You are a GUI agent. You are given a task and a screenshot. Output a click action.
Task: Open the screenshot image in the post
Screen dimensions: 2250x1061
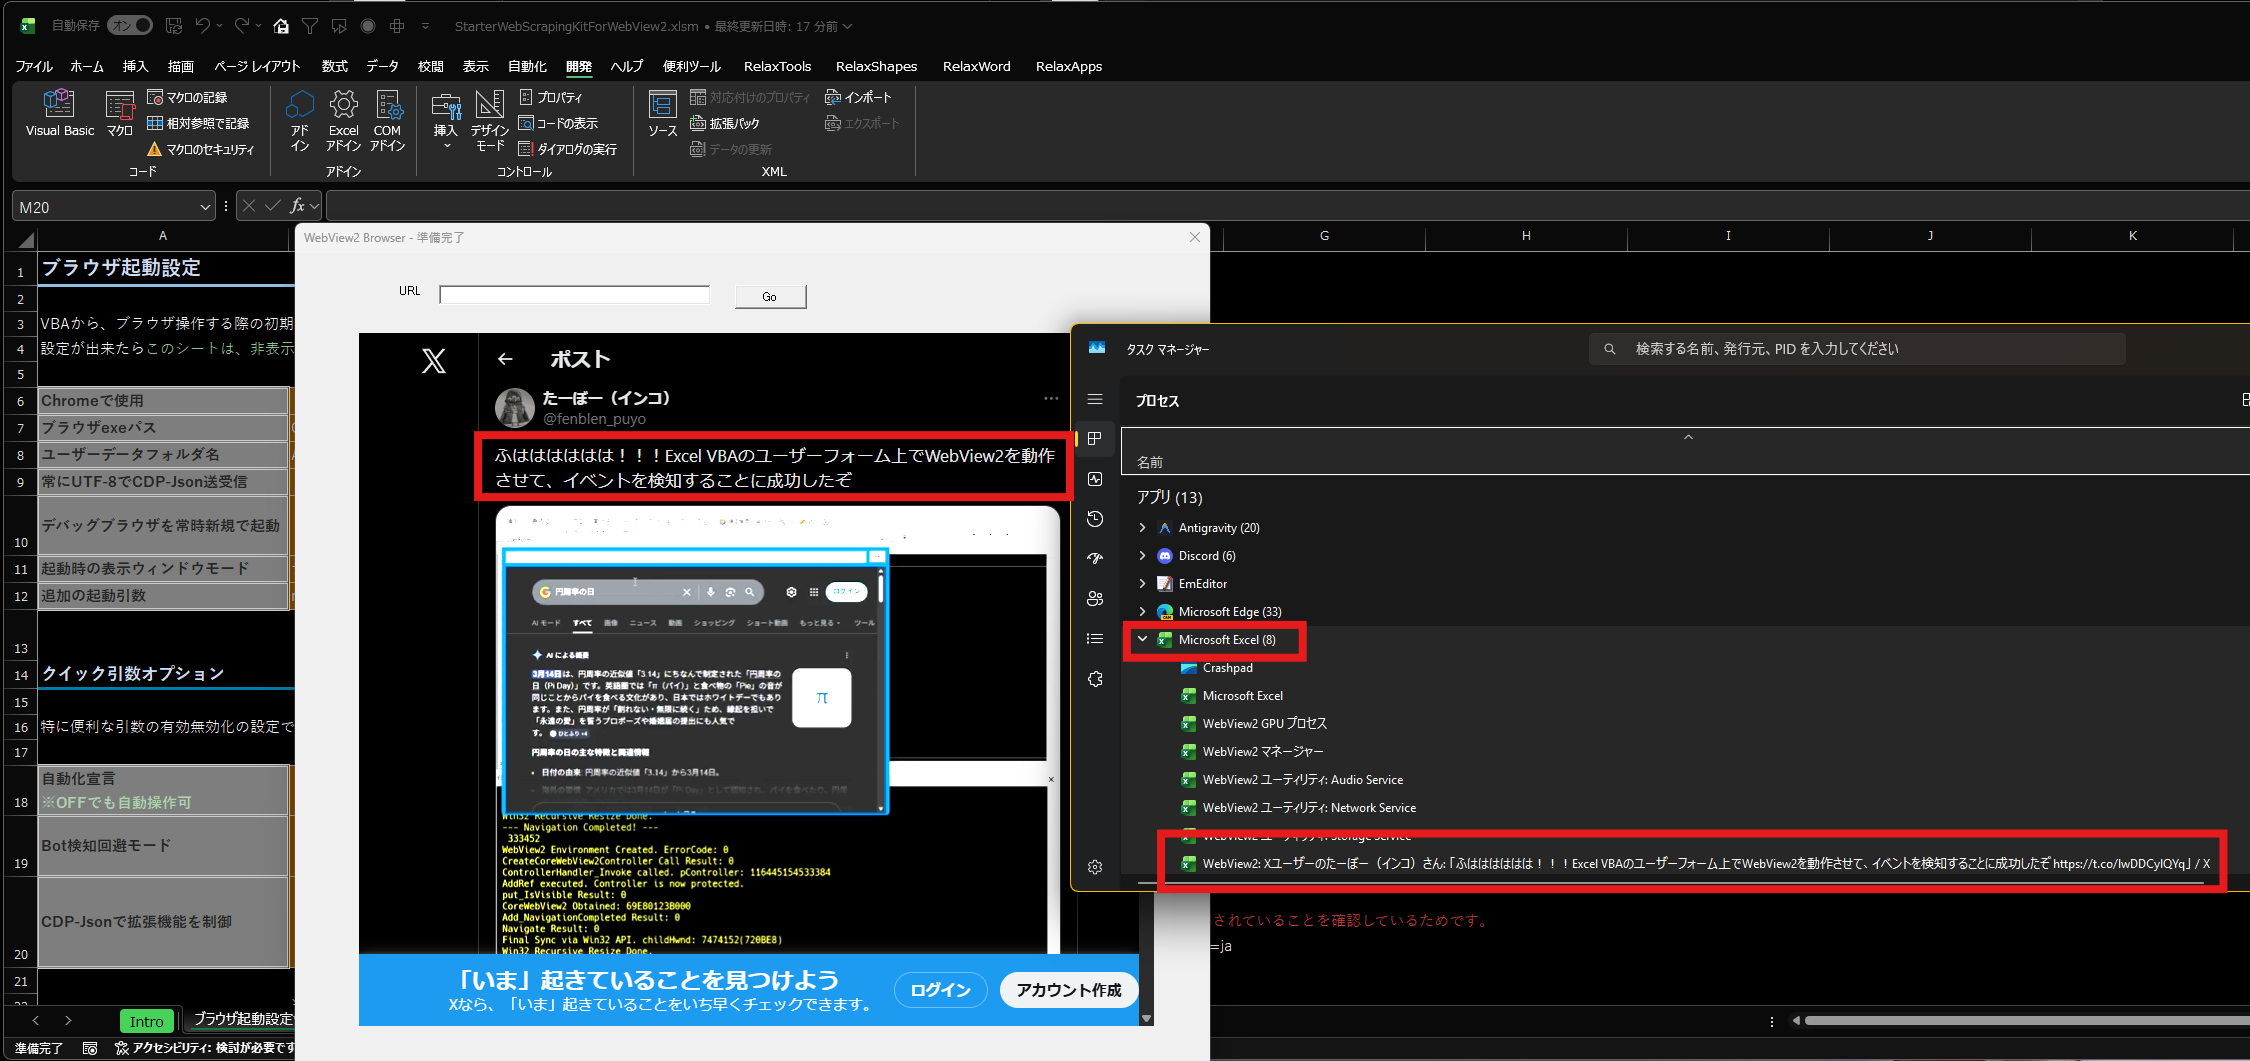pos(777,729)
